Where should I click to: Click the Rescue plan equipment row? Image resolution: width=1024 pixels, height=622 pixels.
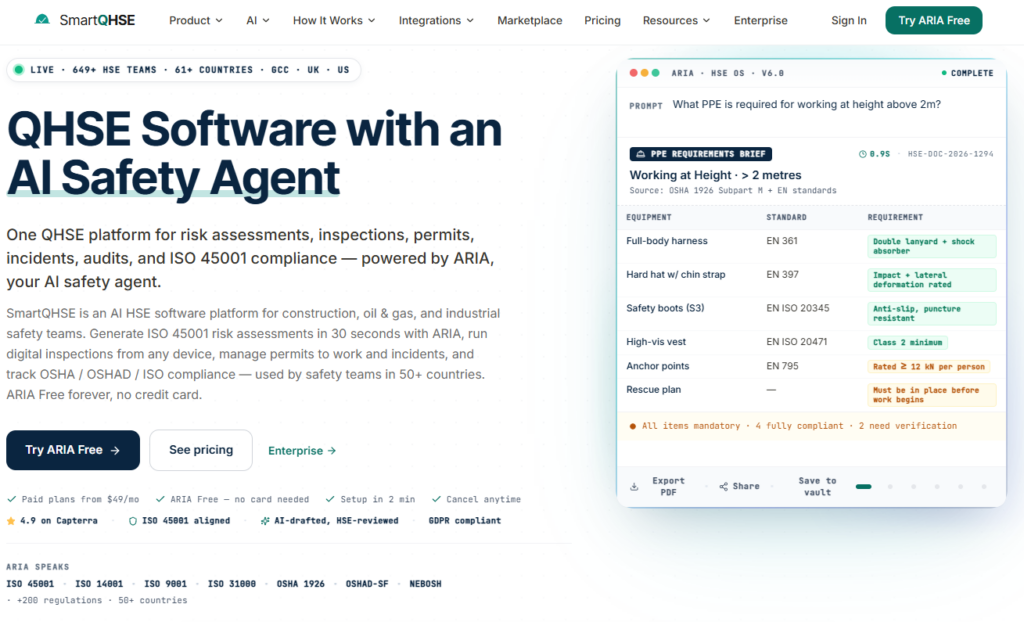click(x=811, y=395)
